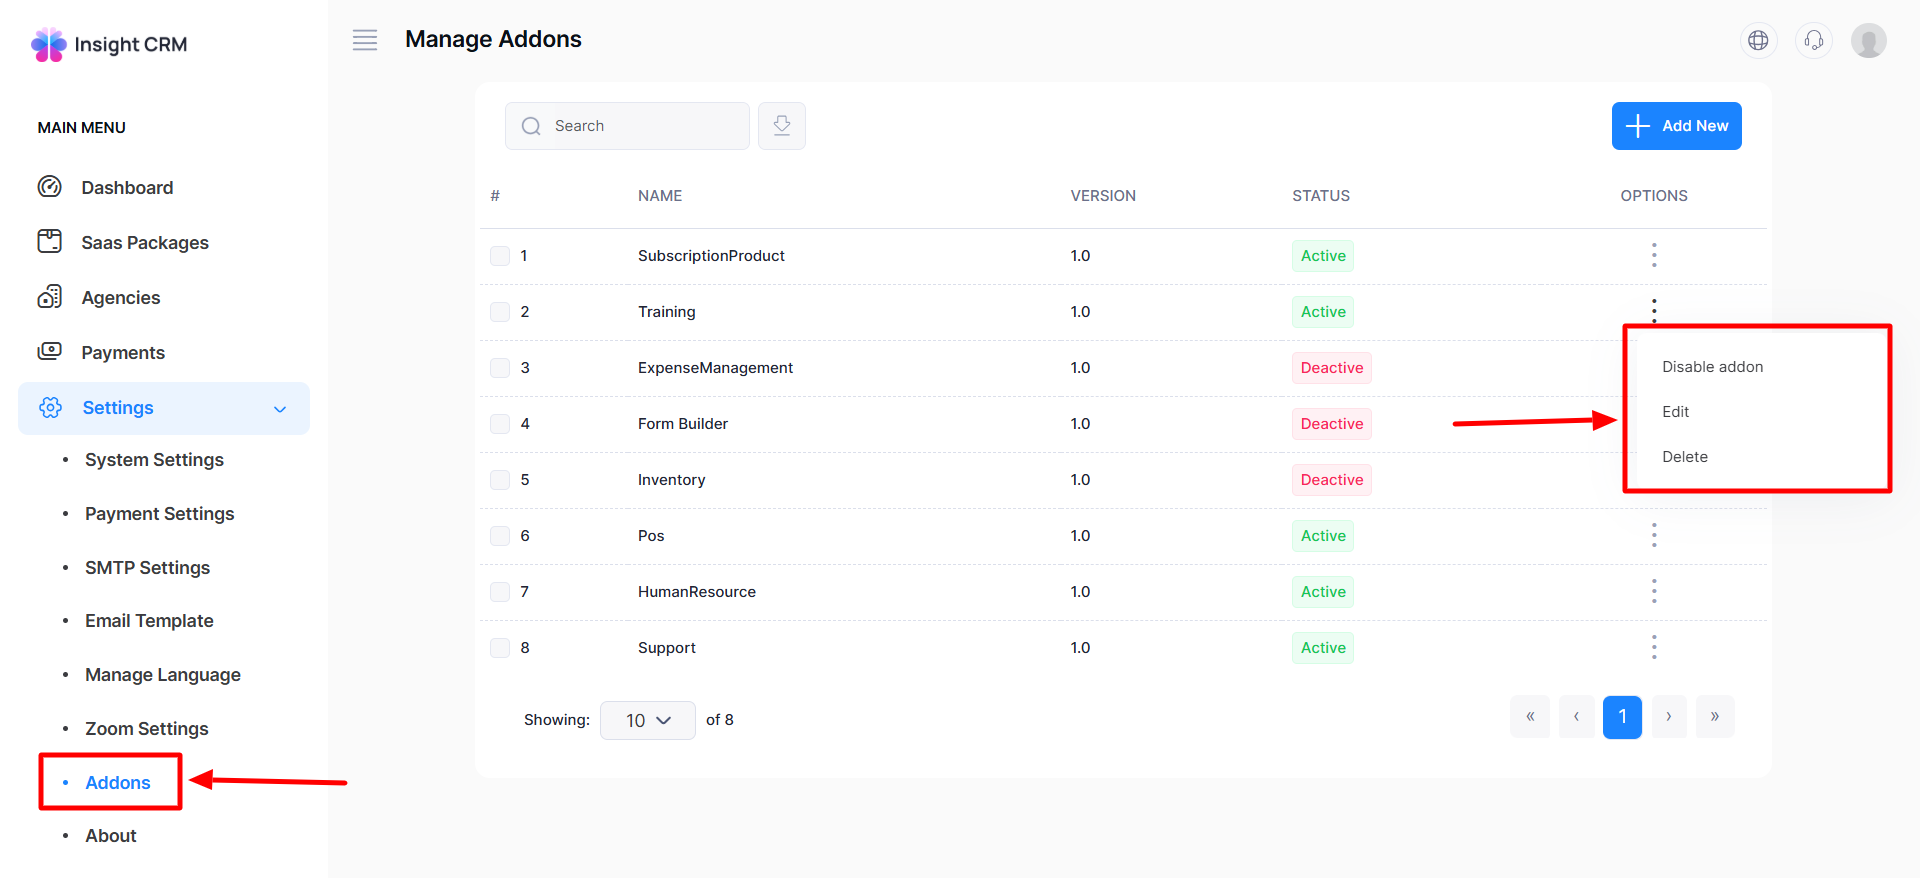
Task: Open the Saas Packages menu item
Action: [x=144, y=243]
